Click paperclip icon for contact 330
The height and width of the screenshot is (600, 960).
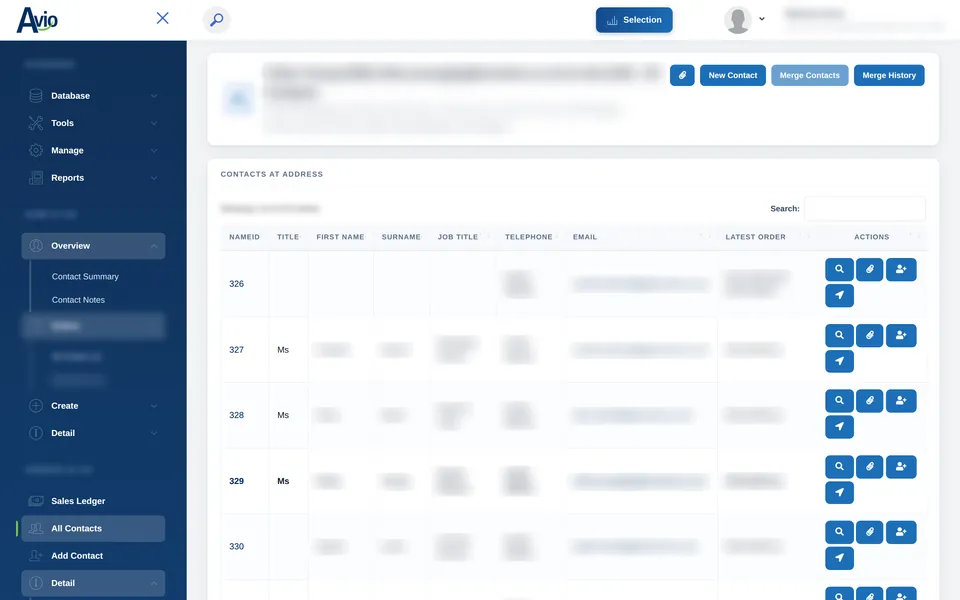pyautogui.click(x=869, y=533)
